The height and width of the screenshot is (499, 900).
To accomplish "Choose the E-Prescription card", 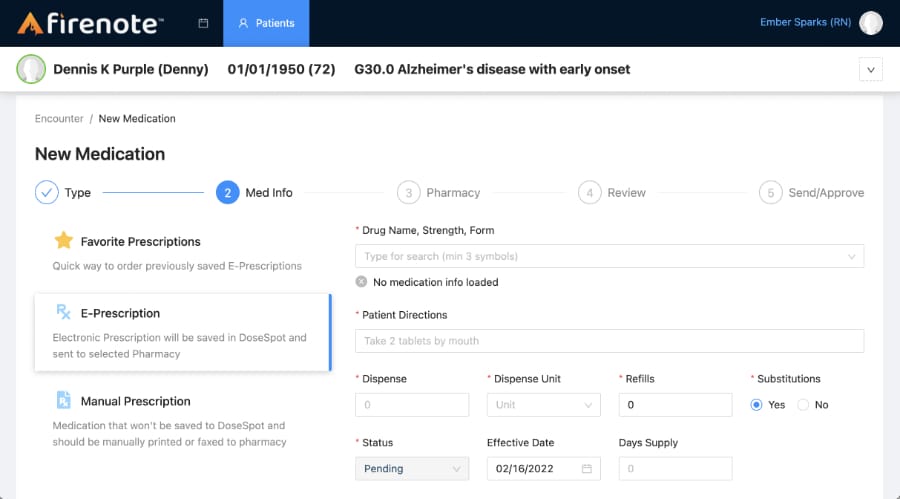I will tap(183, 332).
